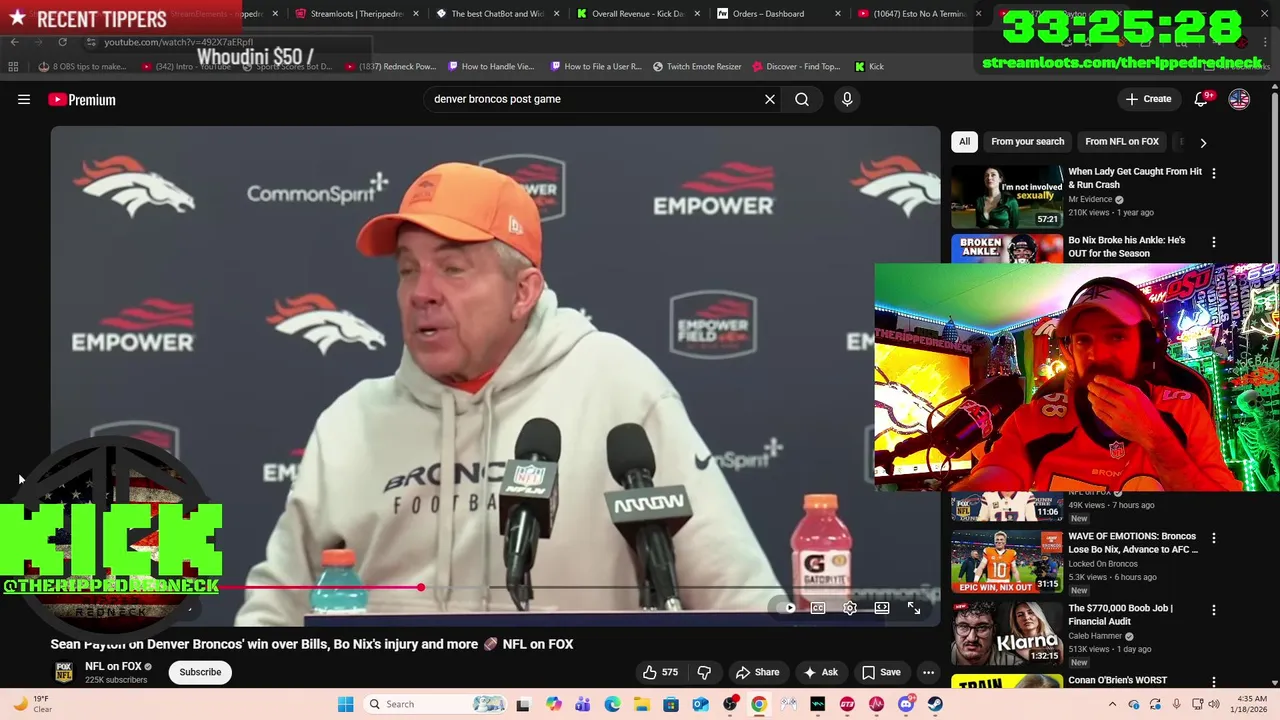Screen dimensions: 1280x720
Task: Subscribe to NFL on FOX
Action: [200, 672]
